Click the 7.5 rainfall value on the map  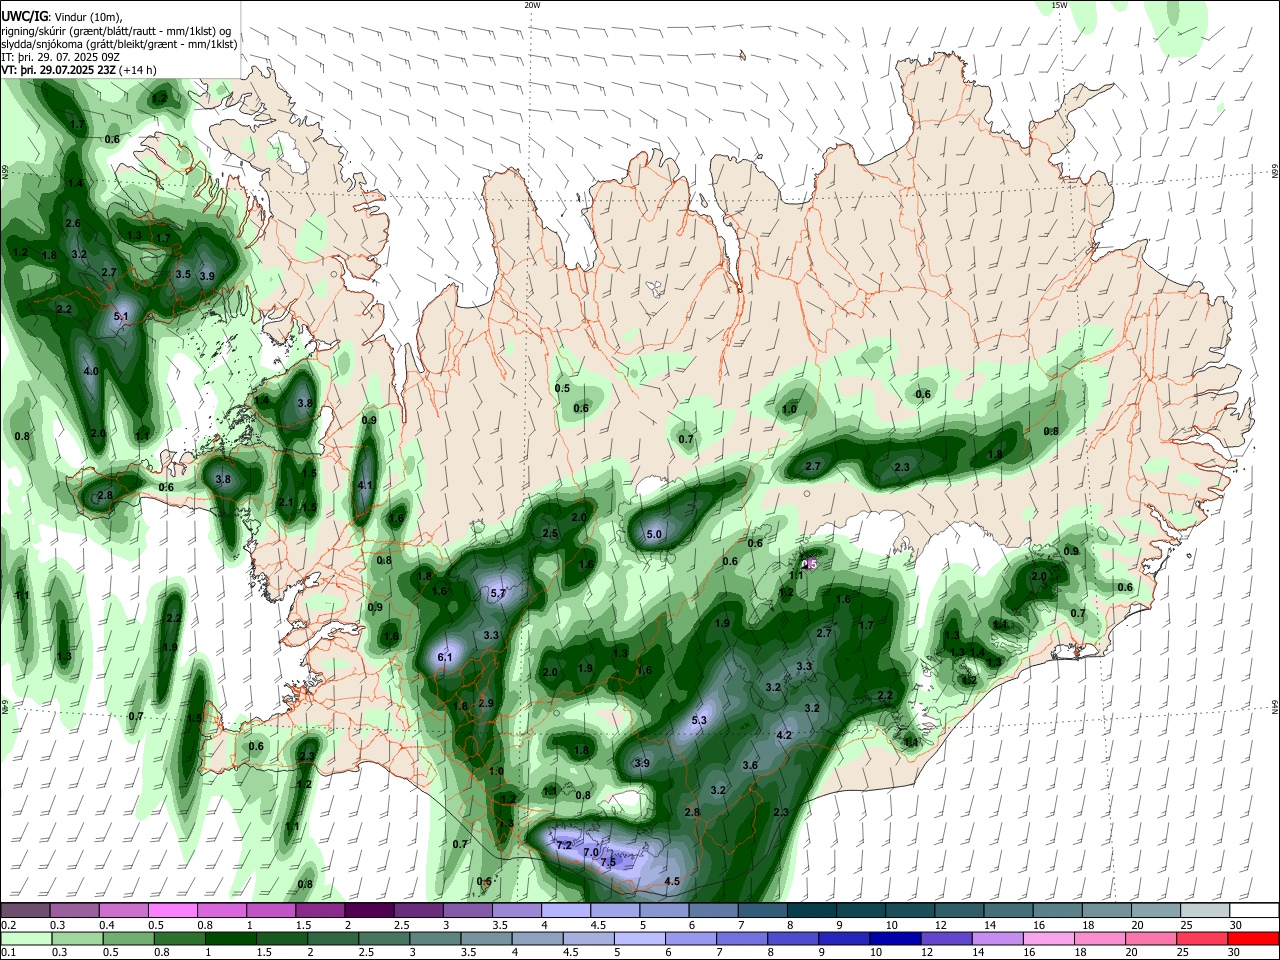pos(608,862)
